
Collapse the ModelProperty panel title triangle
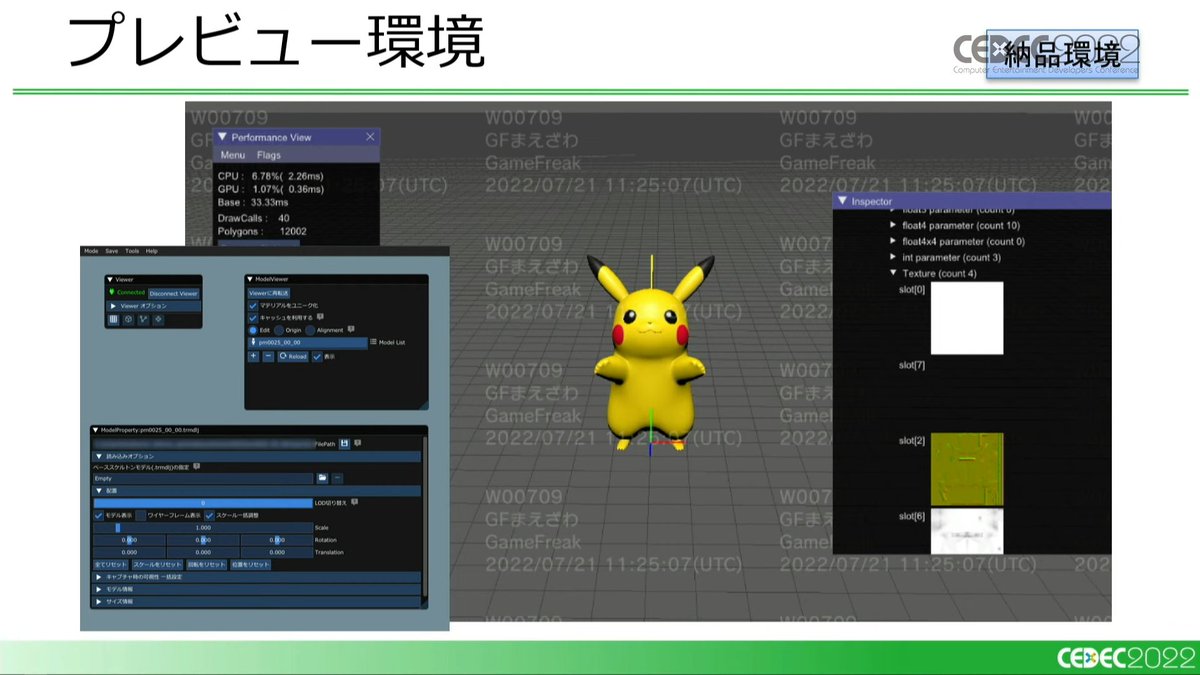point(95,430)
